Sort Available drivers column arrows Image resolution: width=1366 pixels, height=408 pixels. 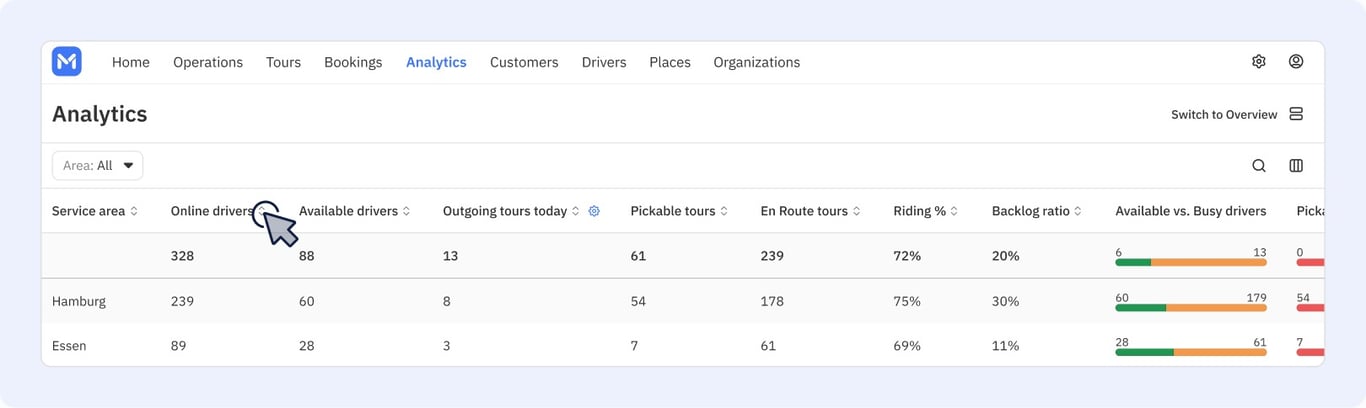click(x=407, y=211)
